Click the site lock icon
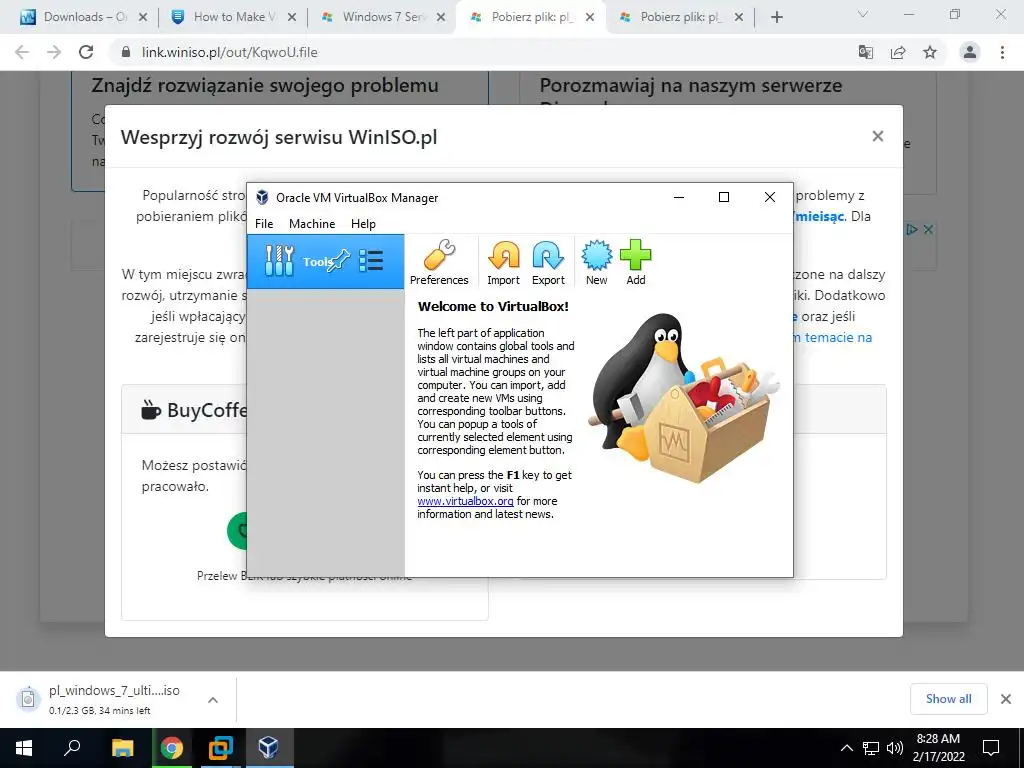The height and width of the screenshot is (768, 1024). pyautogui.click(x=126, y=52)
